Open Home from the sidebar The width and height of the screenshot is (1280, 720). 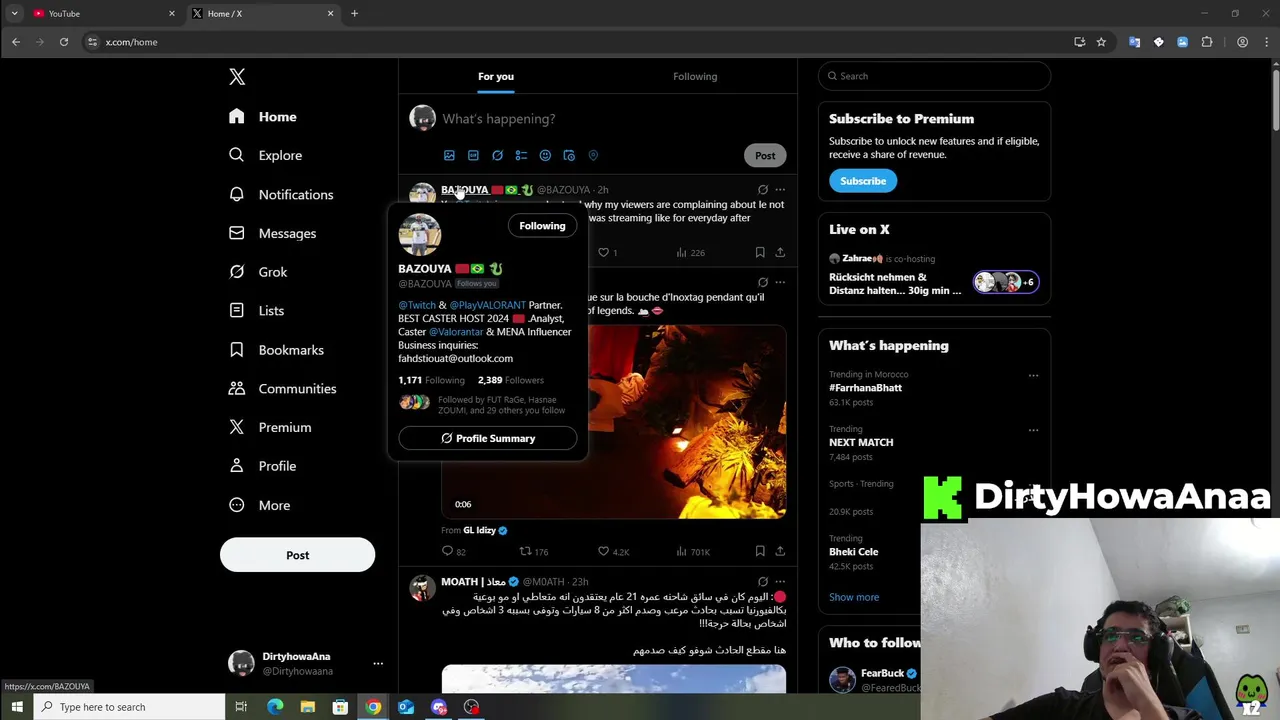tap(262, 117)
